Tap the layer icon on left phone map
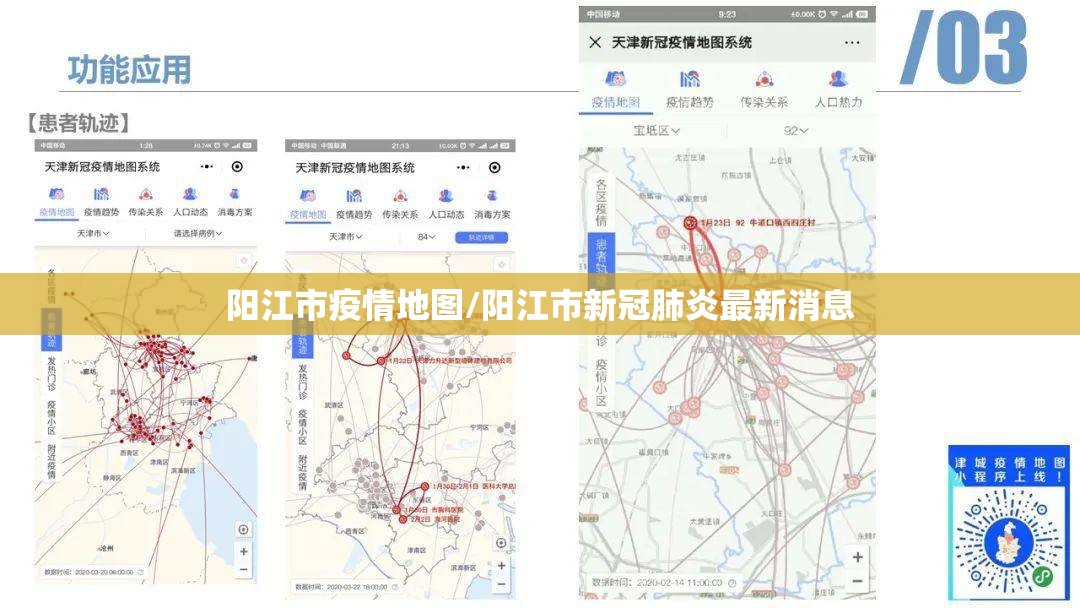The width and height of the screenshot is (1080, 608). coord(243,260)
